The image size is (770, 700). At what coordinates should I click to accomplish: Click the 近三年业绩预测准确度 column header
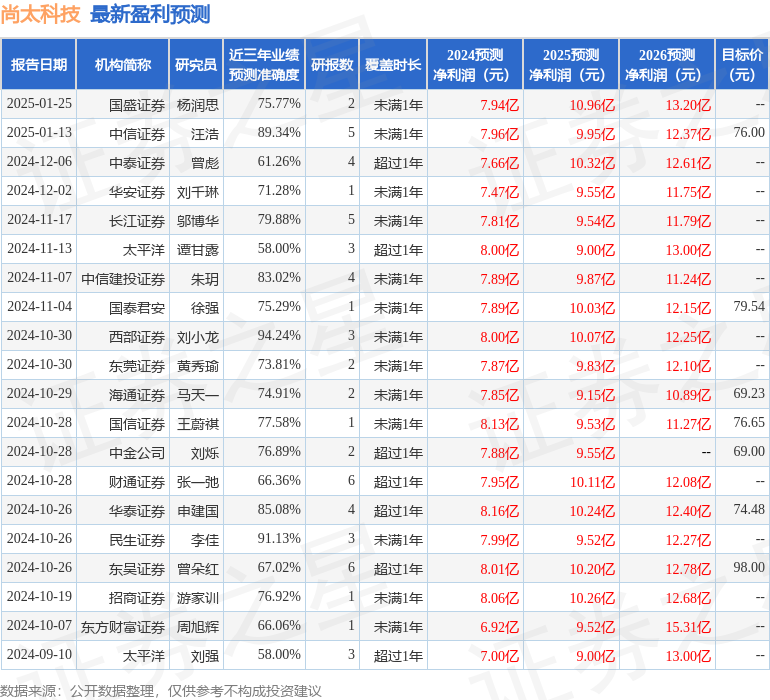[x=264, y=65]
